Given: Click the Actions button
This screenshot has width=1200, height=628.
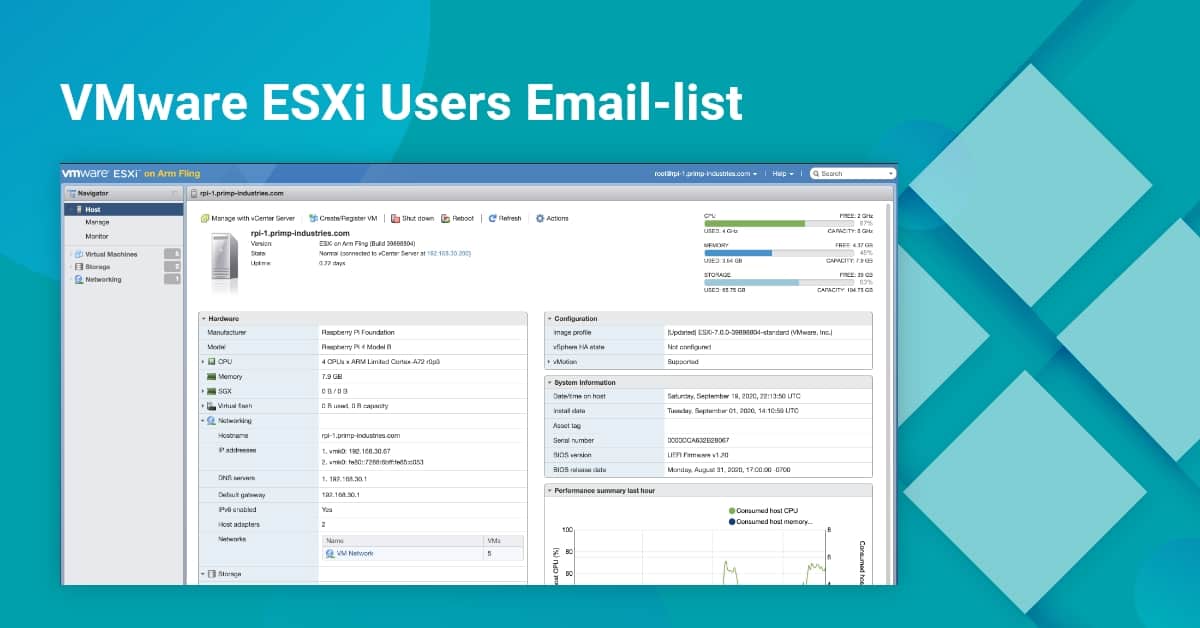Looking at the screenshot, I should 552,218.
